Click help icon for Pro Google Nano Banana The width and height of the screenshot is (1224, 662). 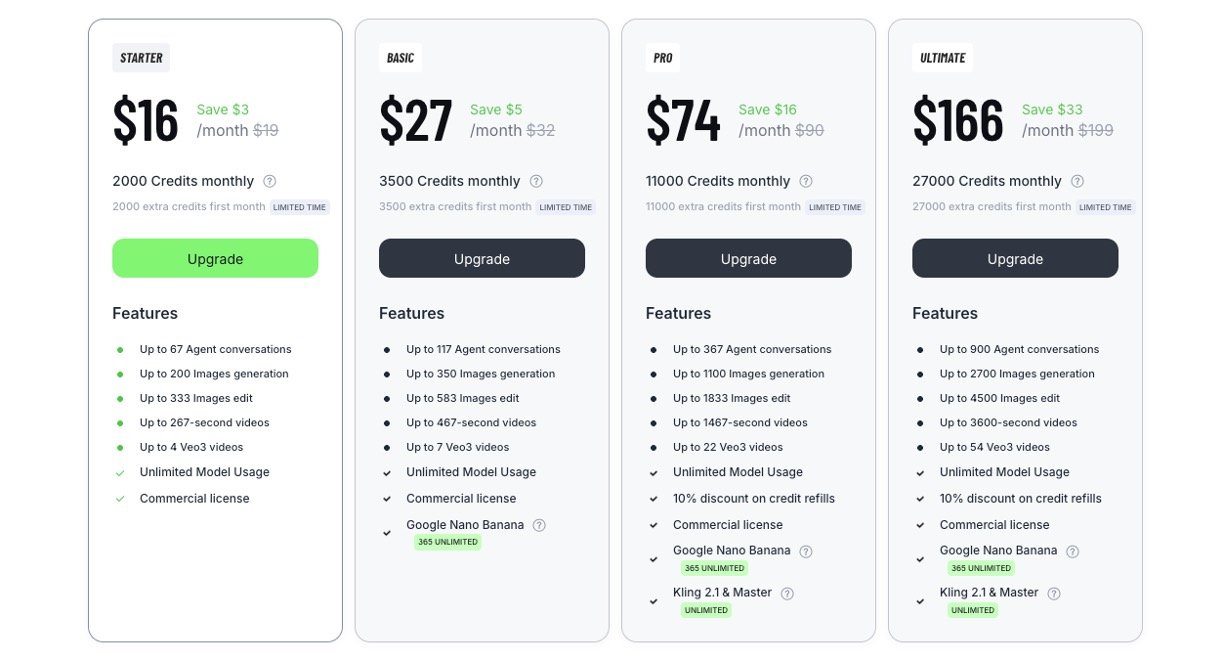click(x=806, y=551)
